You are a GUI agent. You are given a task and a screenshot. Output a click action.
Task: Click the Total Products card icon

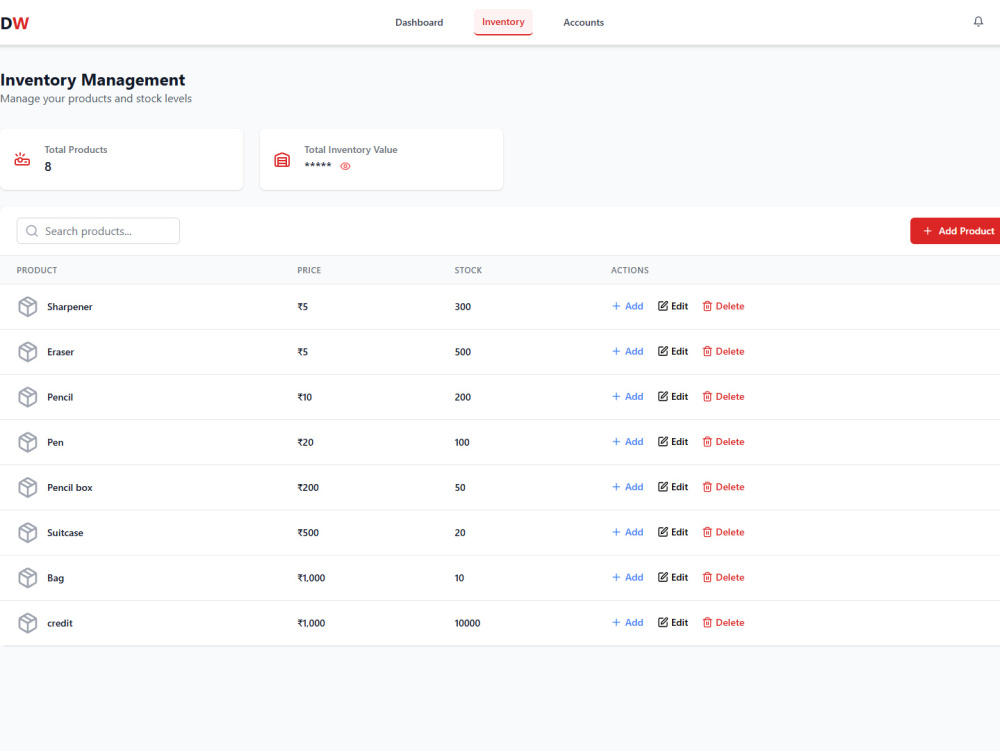tap(22, 159)
